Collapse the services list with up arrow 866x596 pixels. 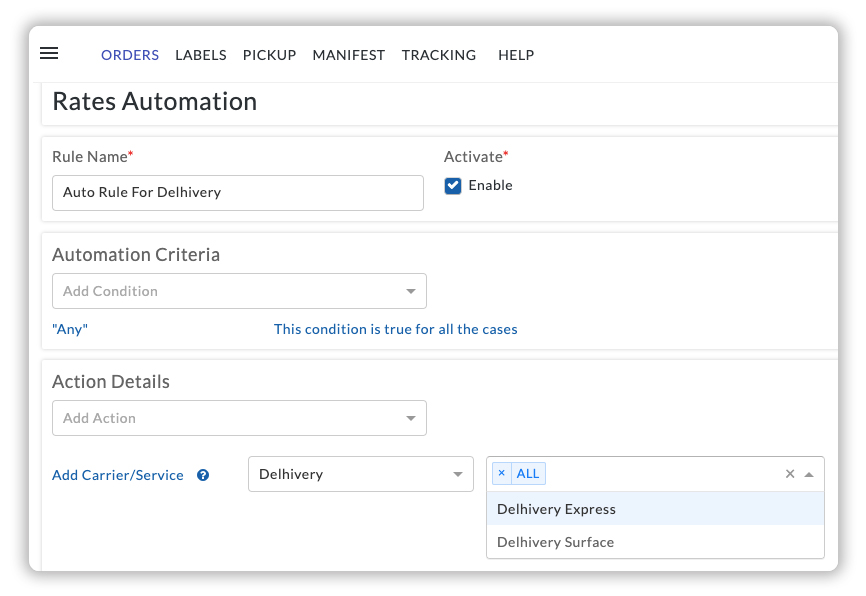pyautogui.click(x=809, y=474)
